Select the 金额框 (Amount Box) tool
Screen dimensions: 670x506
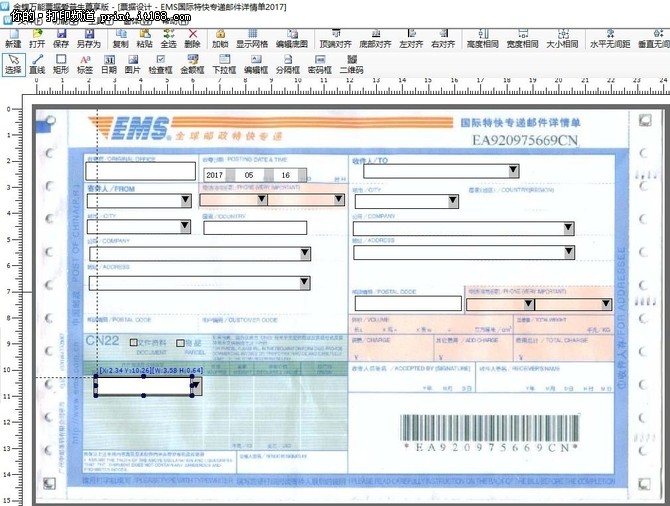point(192,64)
